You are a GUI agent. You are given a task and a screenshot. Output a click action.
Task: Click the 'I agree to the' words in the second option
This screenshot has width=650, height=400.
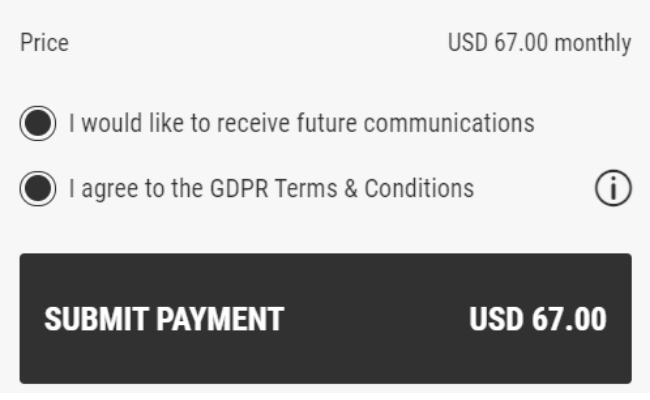(x=136, y=189)
